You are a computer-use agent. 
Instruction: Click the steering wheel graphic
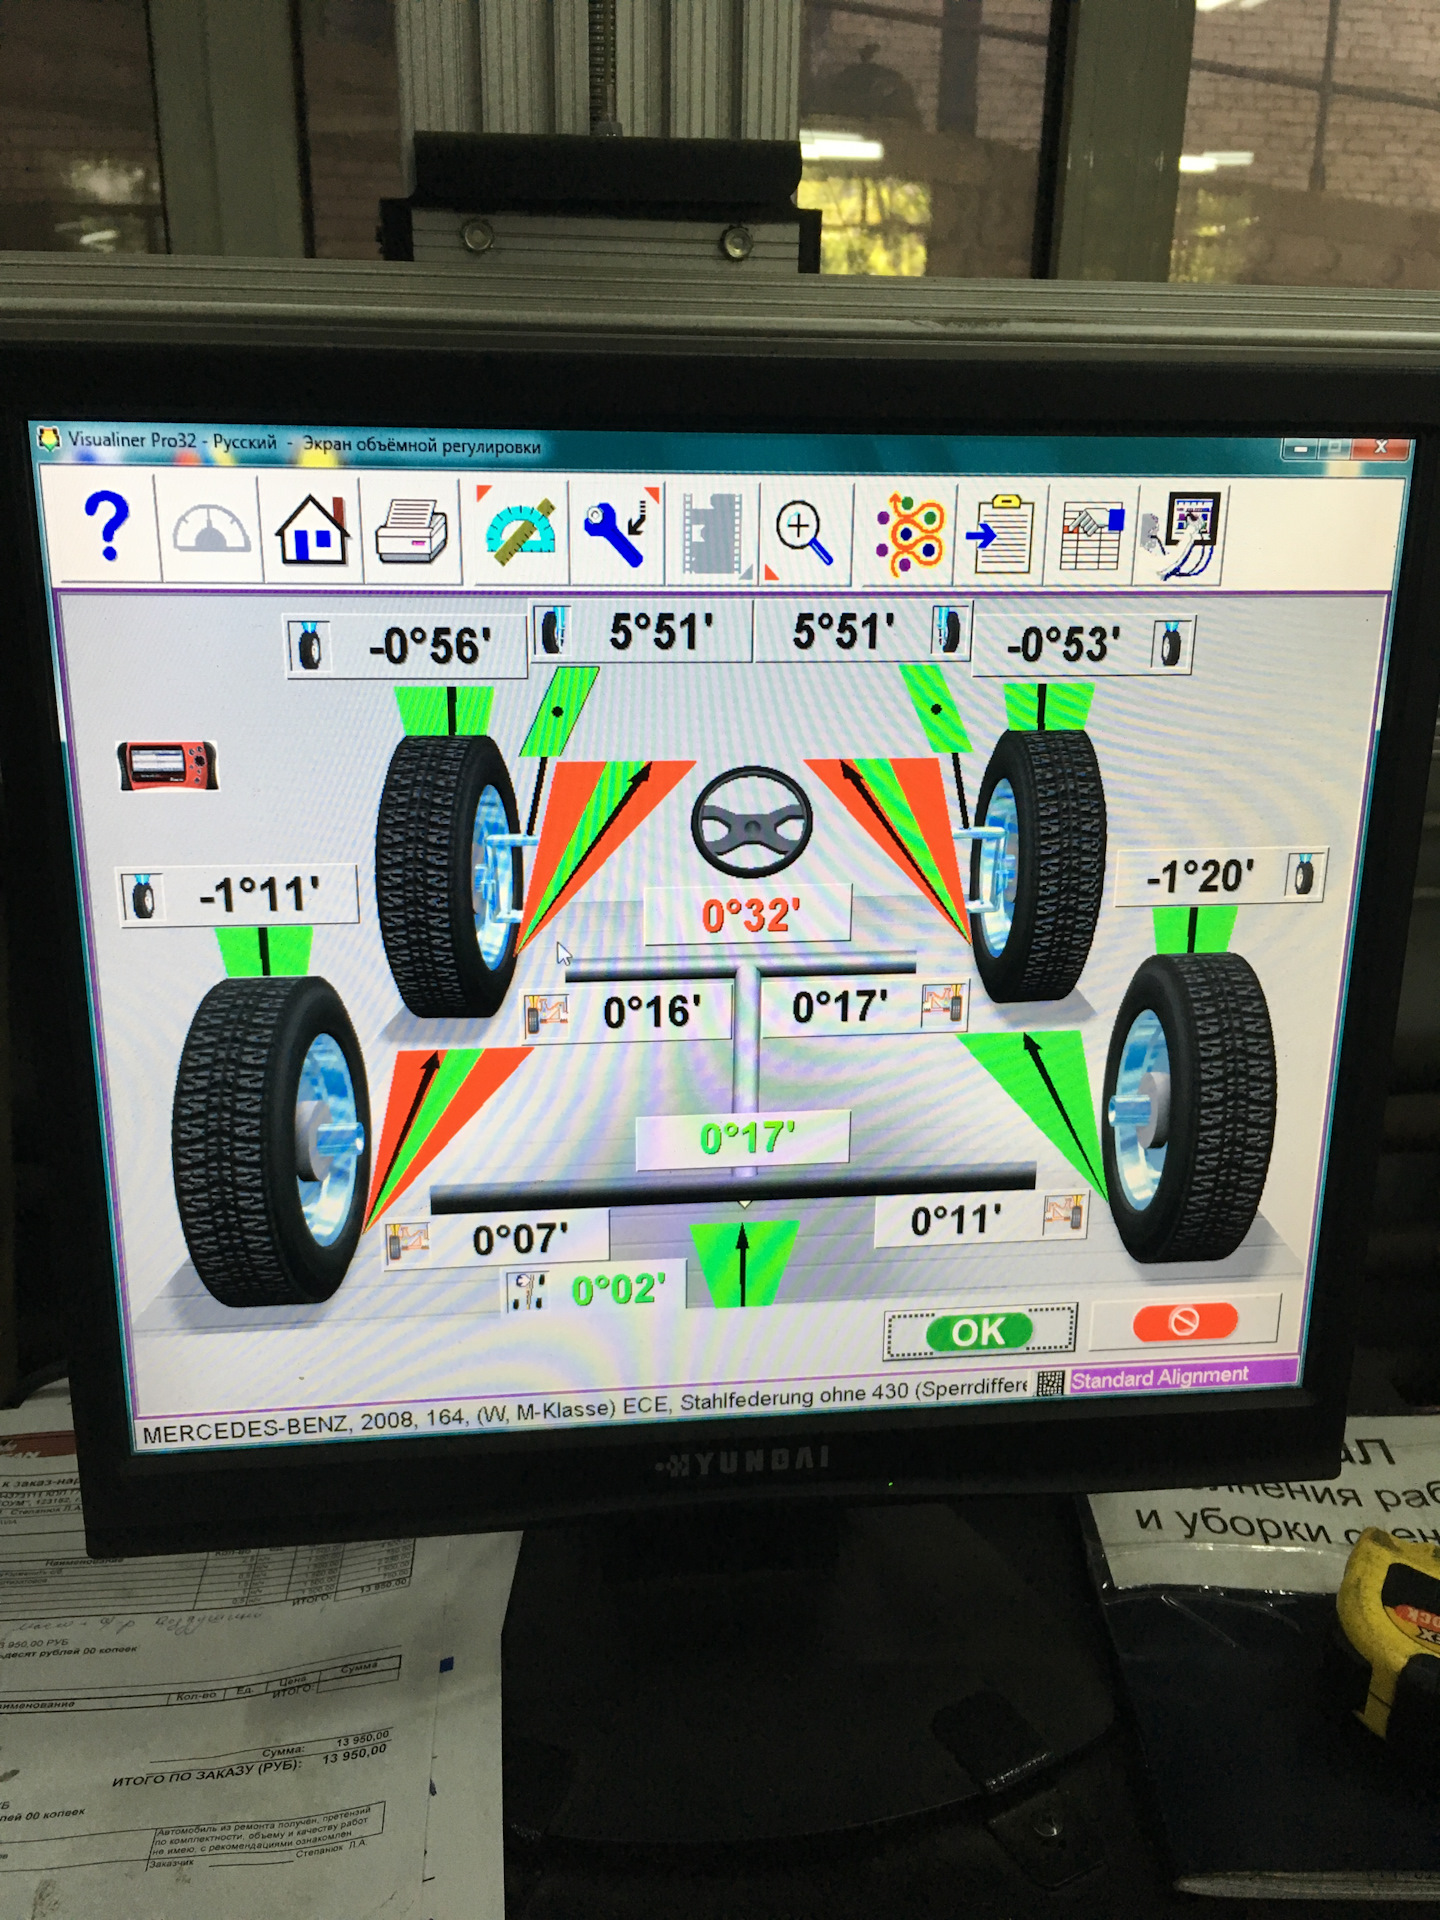coord(751,822)
